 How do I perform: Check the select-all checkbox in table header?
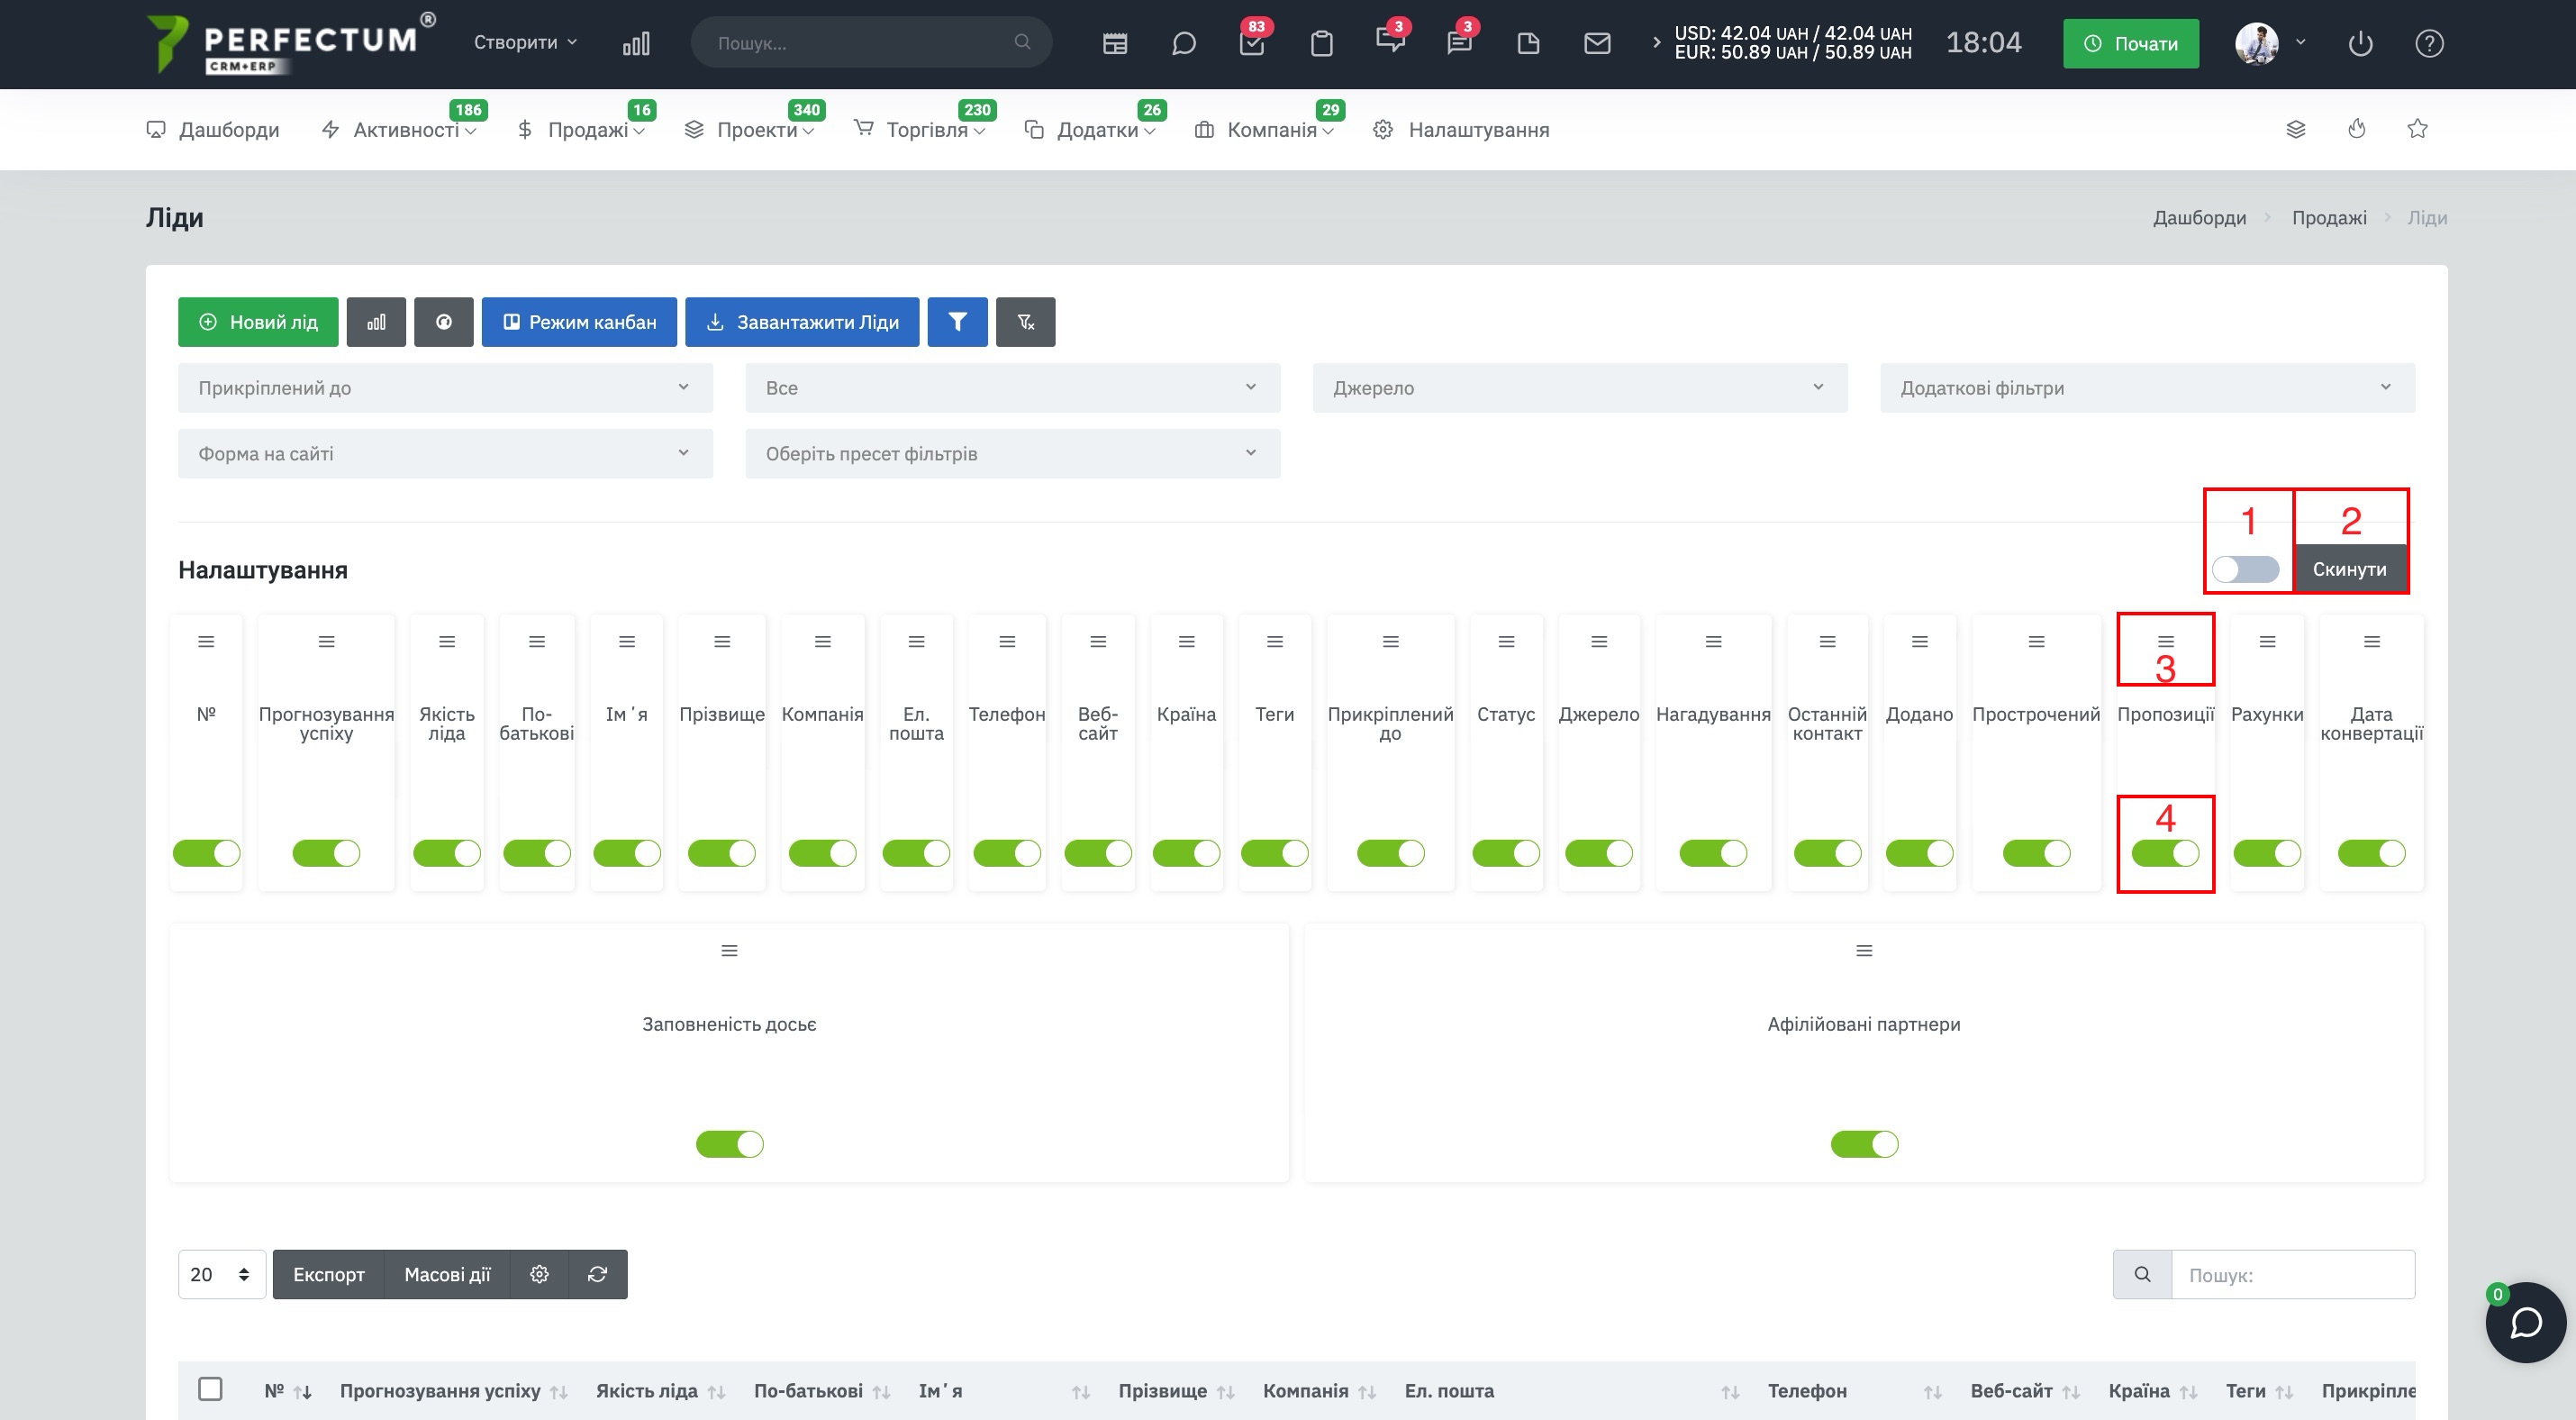[210, 1389]
